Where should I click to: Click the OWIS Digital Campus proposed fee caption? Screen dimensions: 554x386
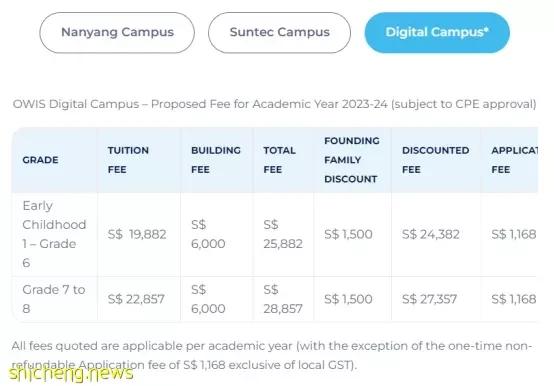(x=275, y=104)
